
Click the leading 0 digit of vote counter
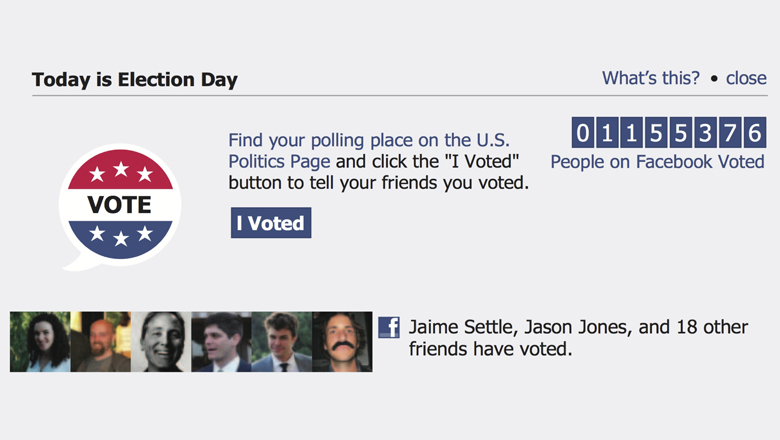coord(583,133)
